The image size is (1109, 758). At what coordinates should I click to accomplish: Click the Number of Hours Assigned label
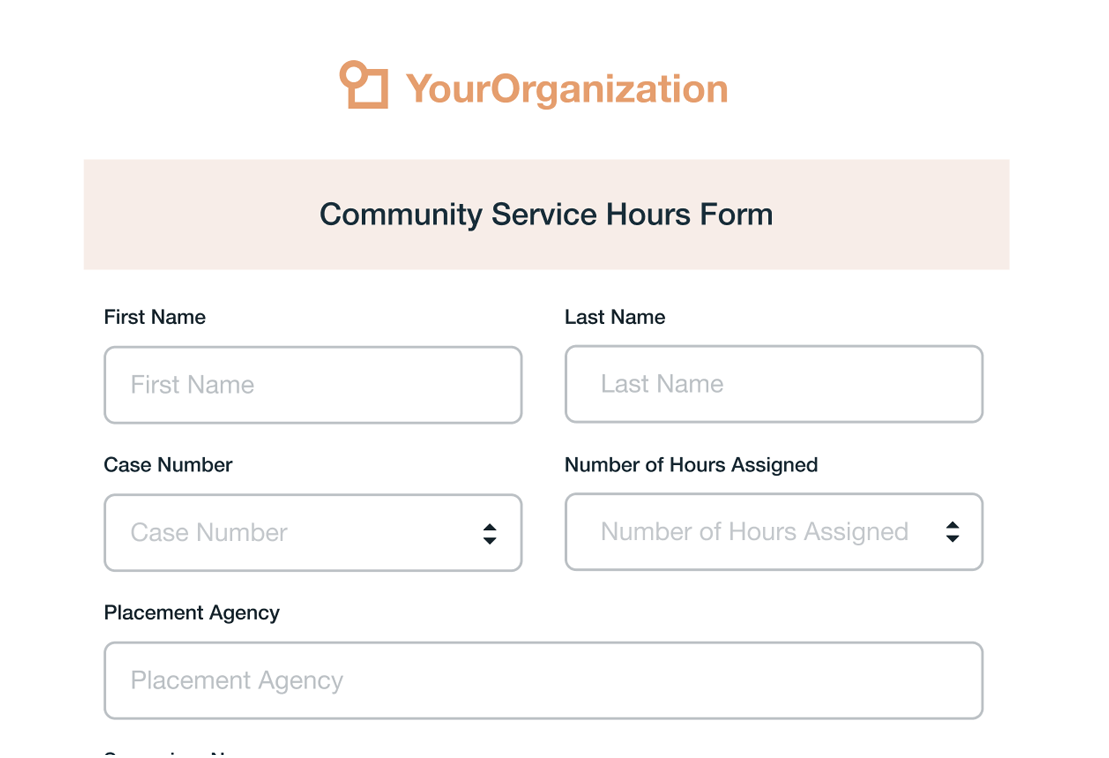point(691,465)
